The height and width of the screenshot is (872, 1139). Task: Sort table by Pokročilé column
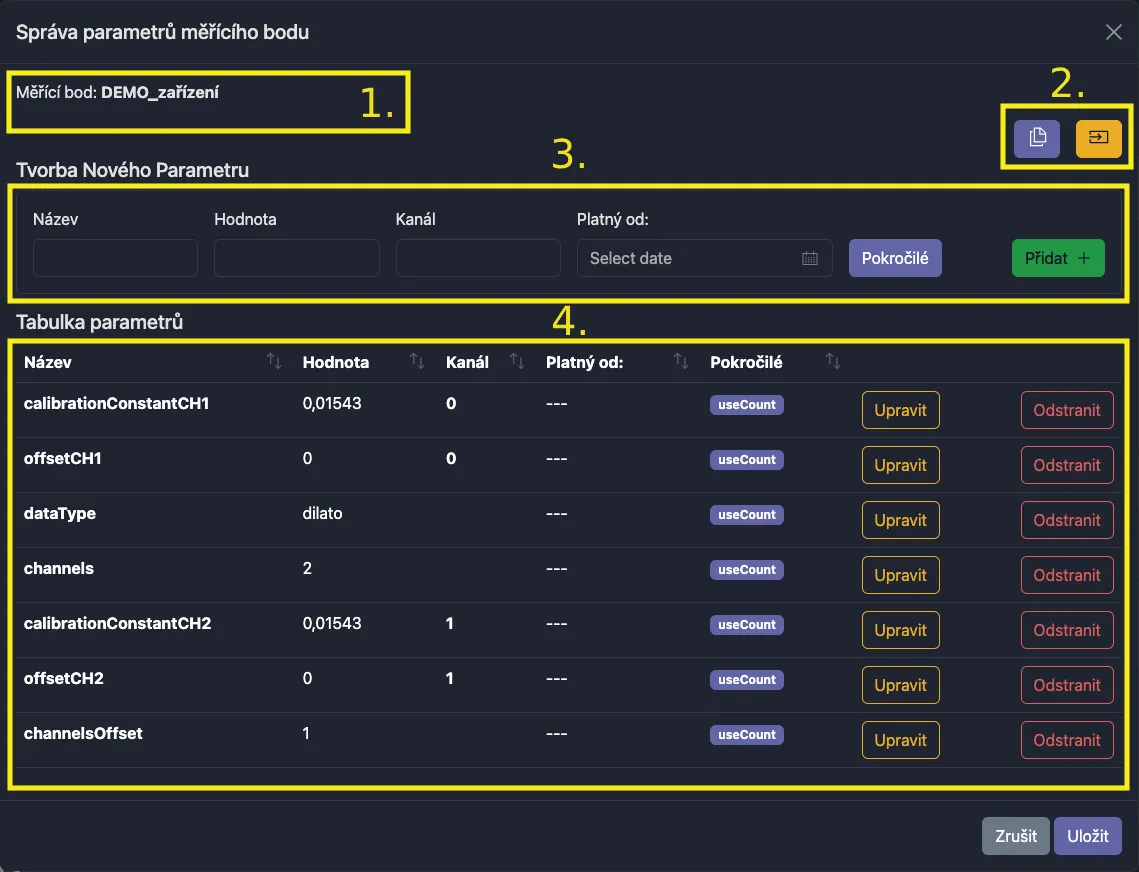(x=832, y=362)
